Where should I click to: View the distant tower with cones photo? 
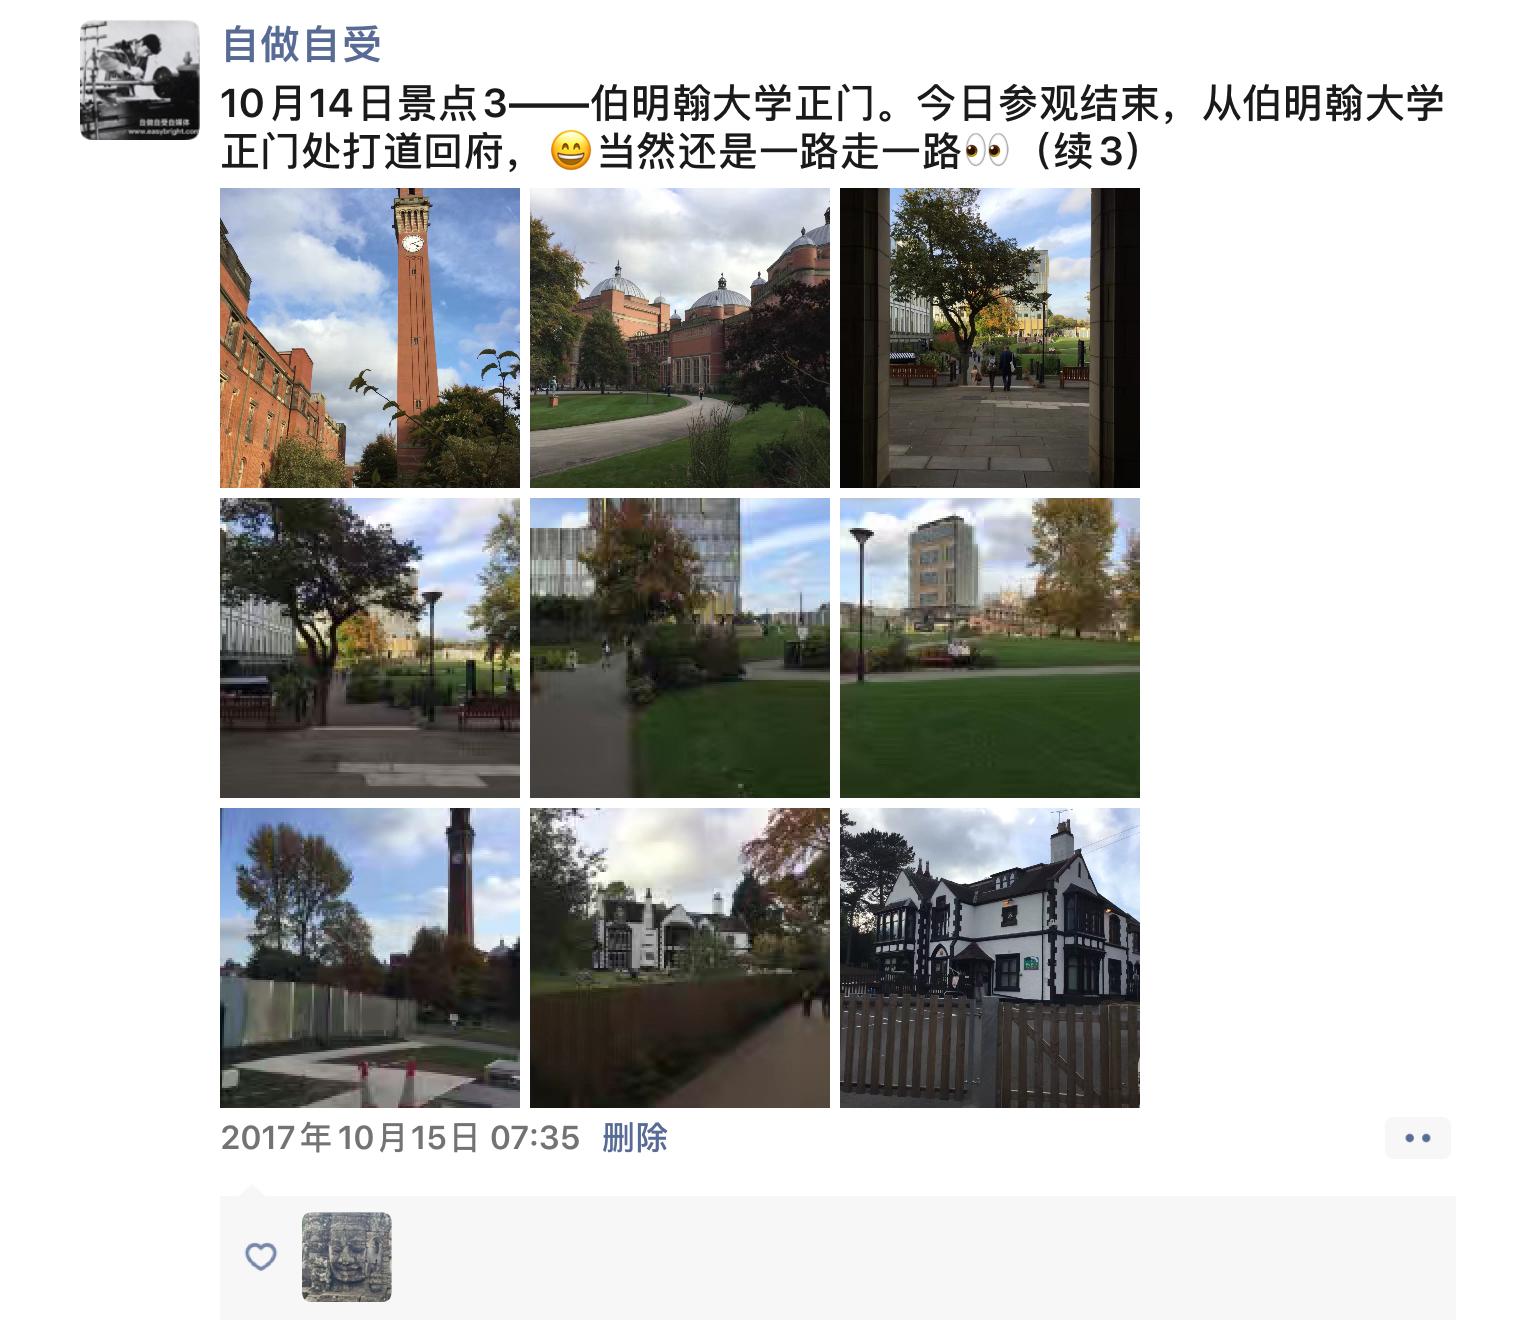[x=370, y=958]
